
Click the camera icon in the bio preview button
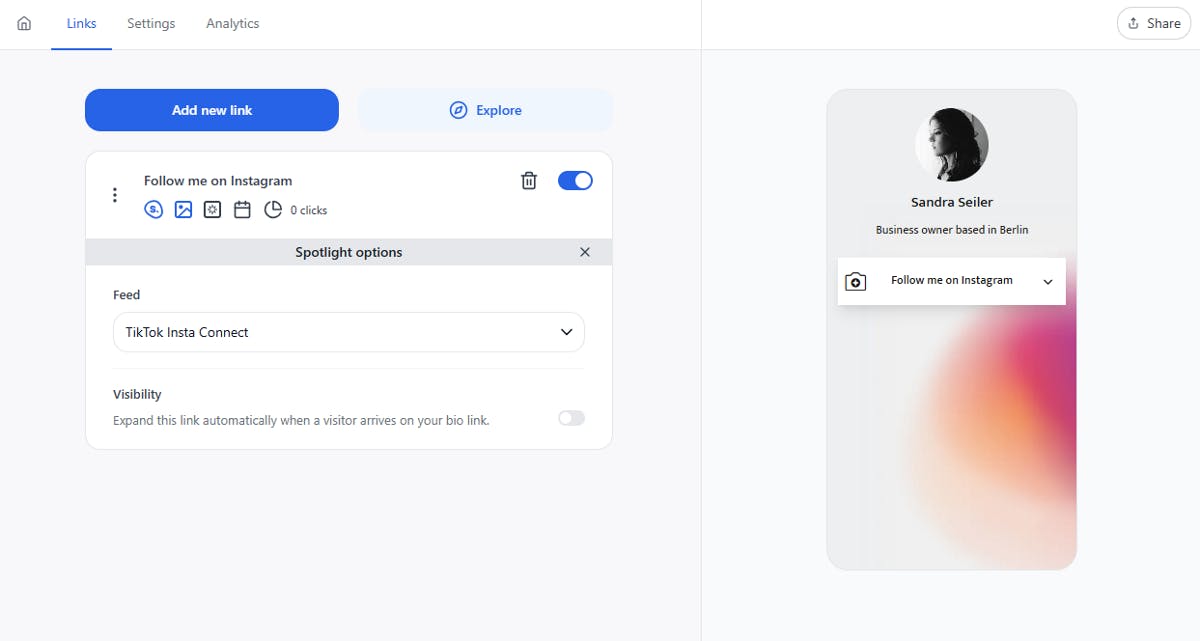(856, 281)
